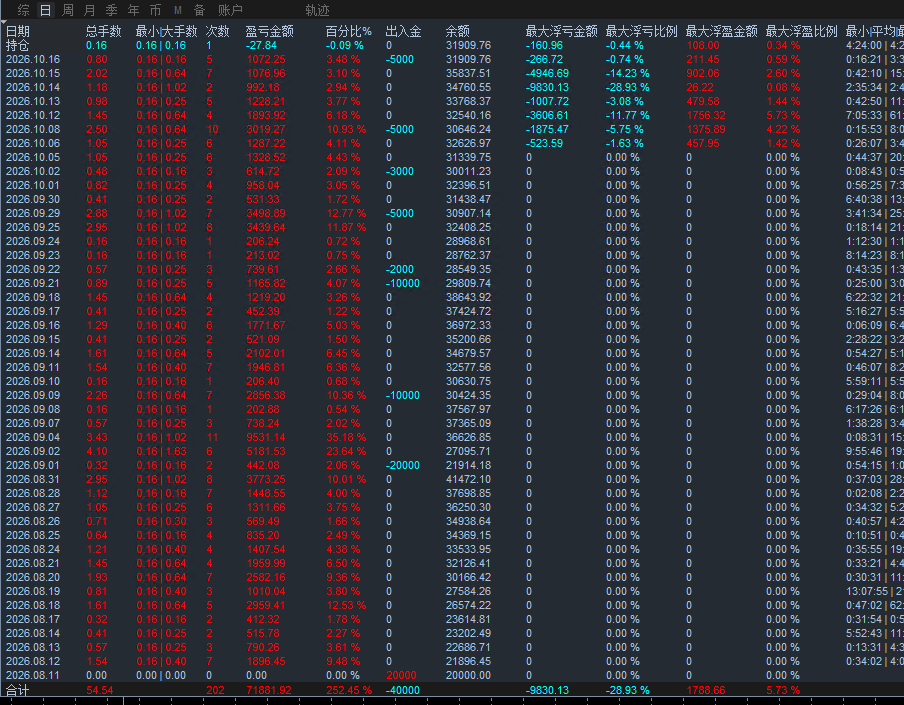Sort by the 最大浮盈比例 column header
Image resolution: width=904 pixels, height=705 pixels.
[x=801, y=31]
